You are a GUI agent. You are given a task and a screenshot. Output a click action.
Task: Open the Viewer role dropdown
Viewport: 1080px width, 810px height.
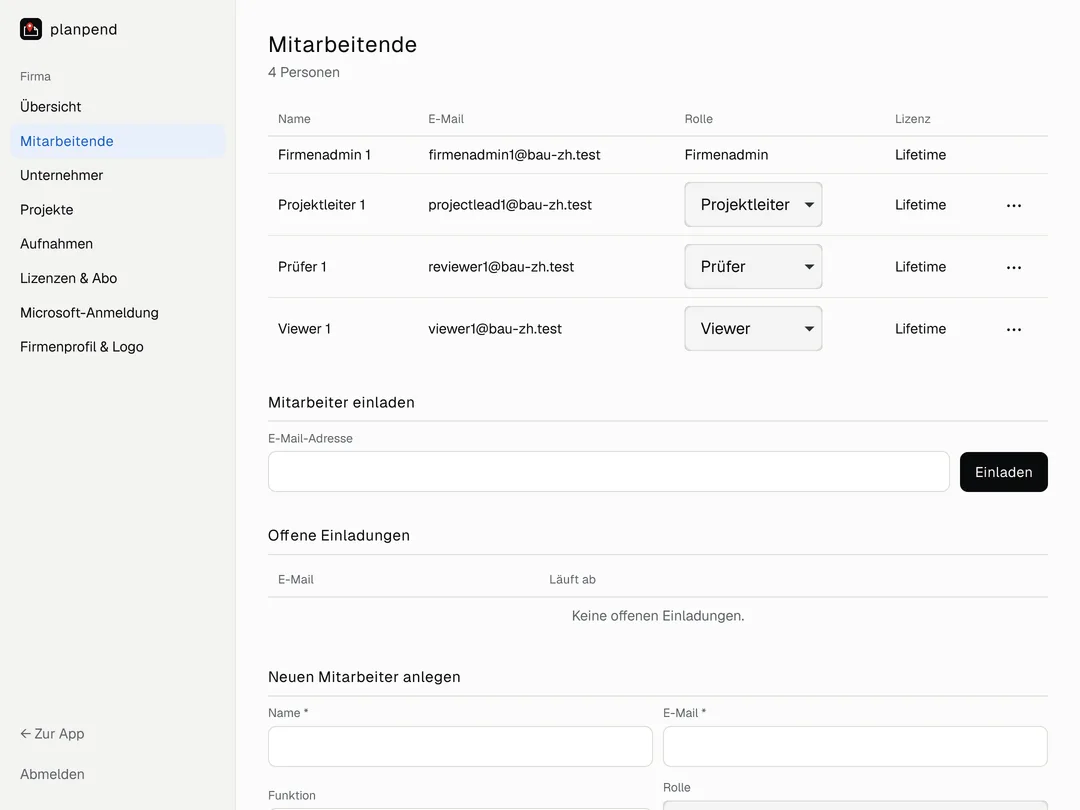753,329
